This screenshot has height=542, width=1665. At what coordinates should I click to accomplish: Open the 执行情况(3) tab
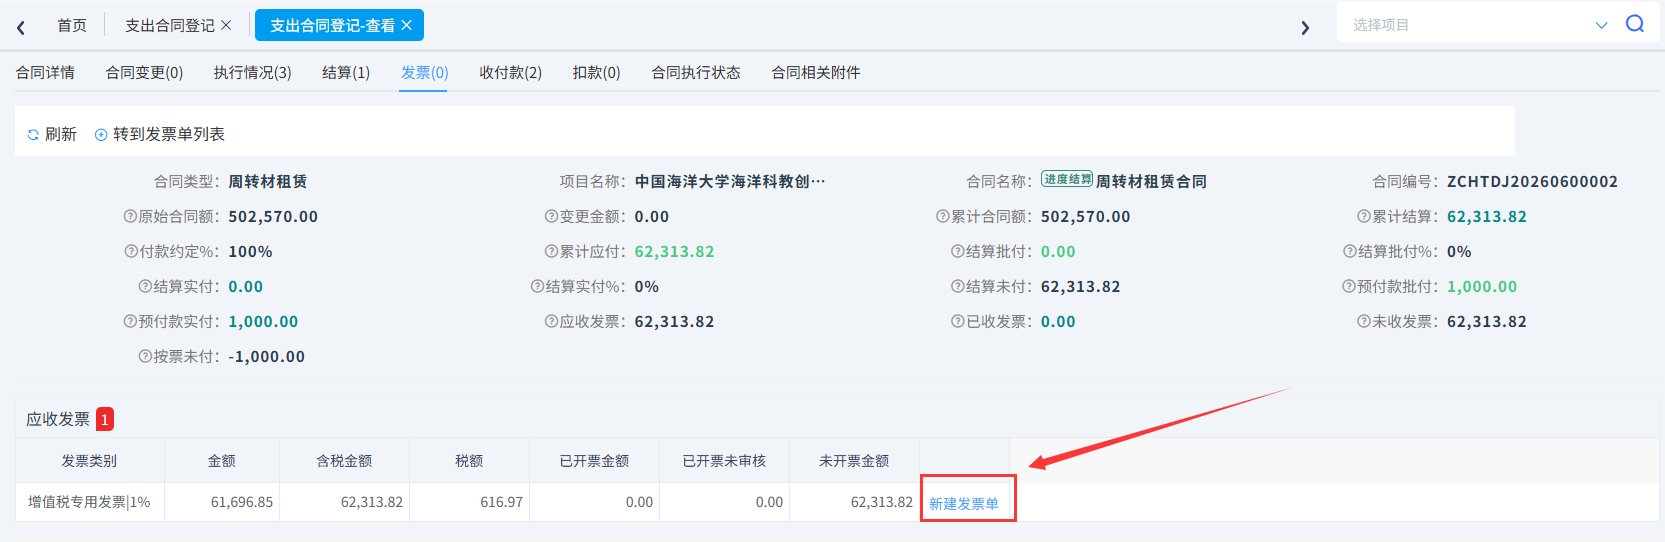pos(253,73)
